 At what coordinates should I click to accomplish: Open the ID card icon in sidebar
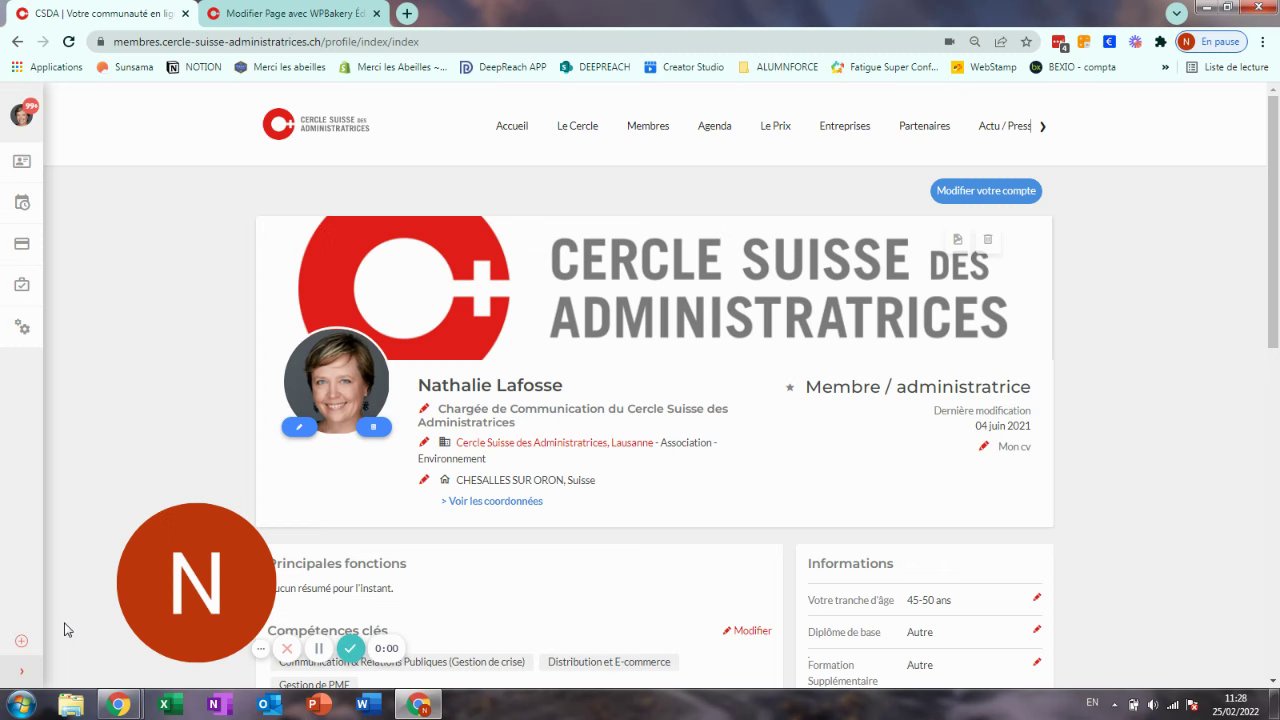pos(21,161)
